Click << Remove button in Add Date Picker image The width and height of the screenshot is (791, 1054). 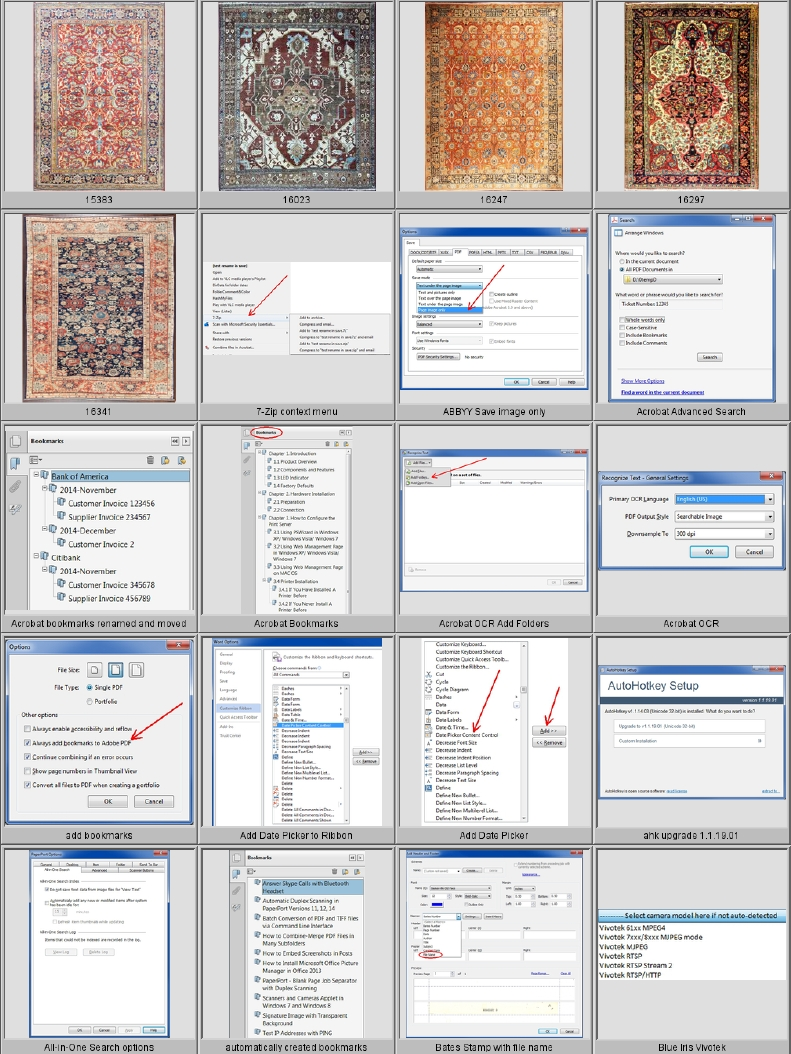[x=549, y=743]
